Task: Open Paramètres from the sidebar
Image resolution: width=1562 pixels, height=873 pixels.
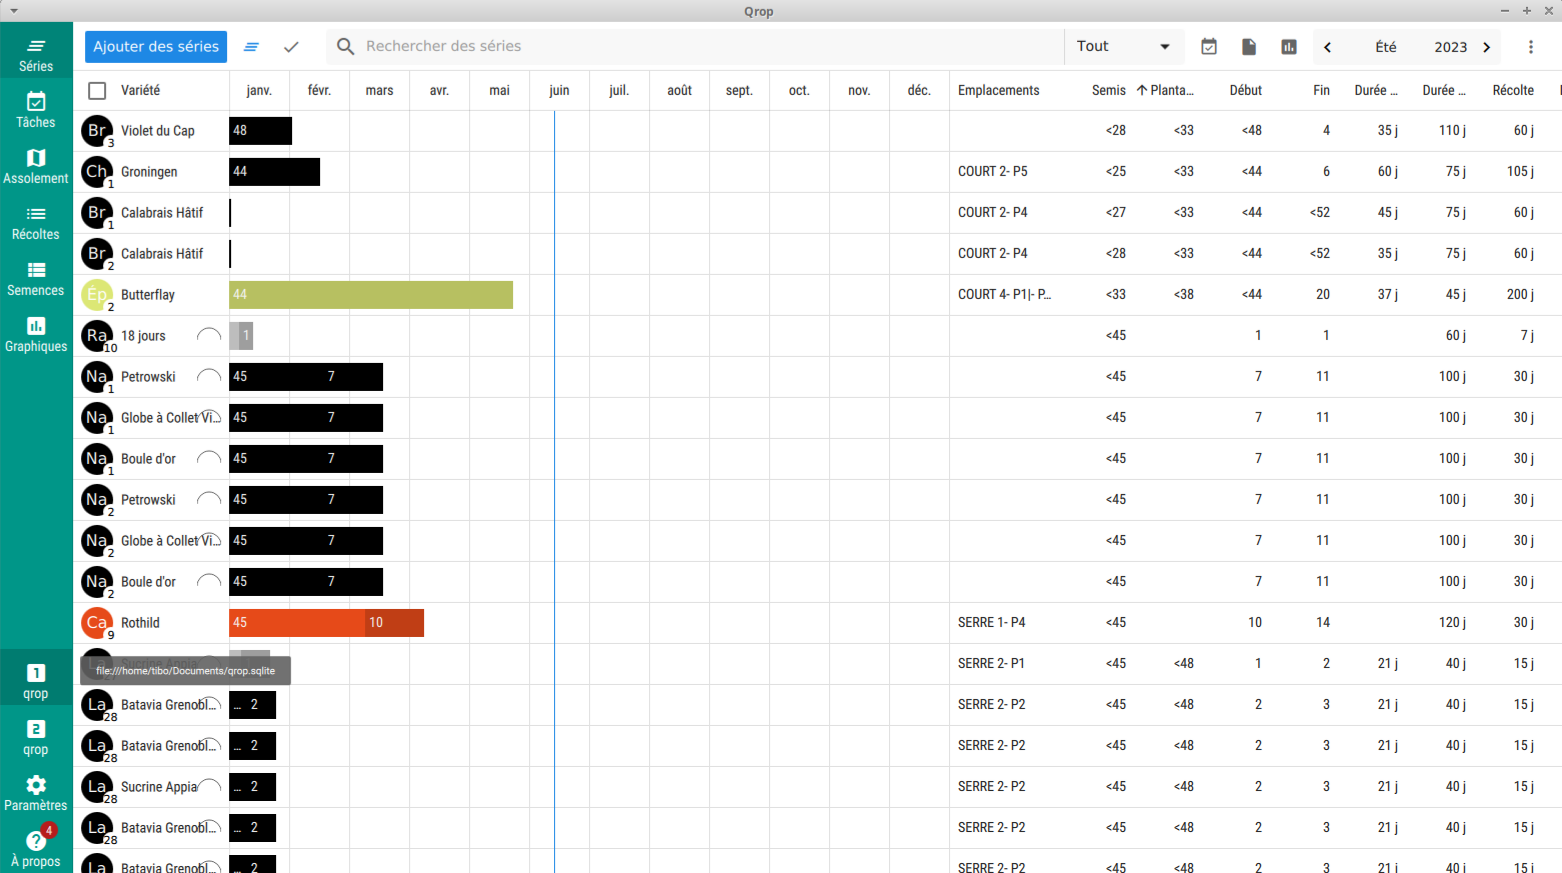Action: (35, 792)
